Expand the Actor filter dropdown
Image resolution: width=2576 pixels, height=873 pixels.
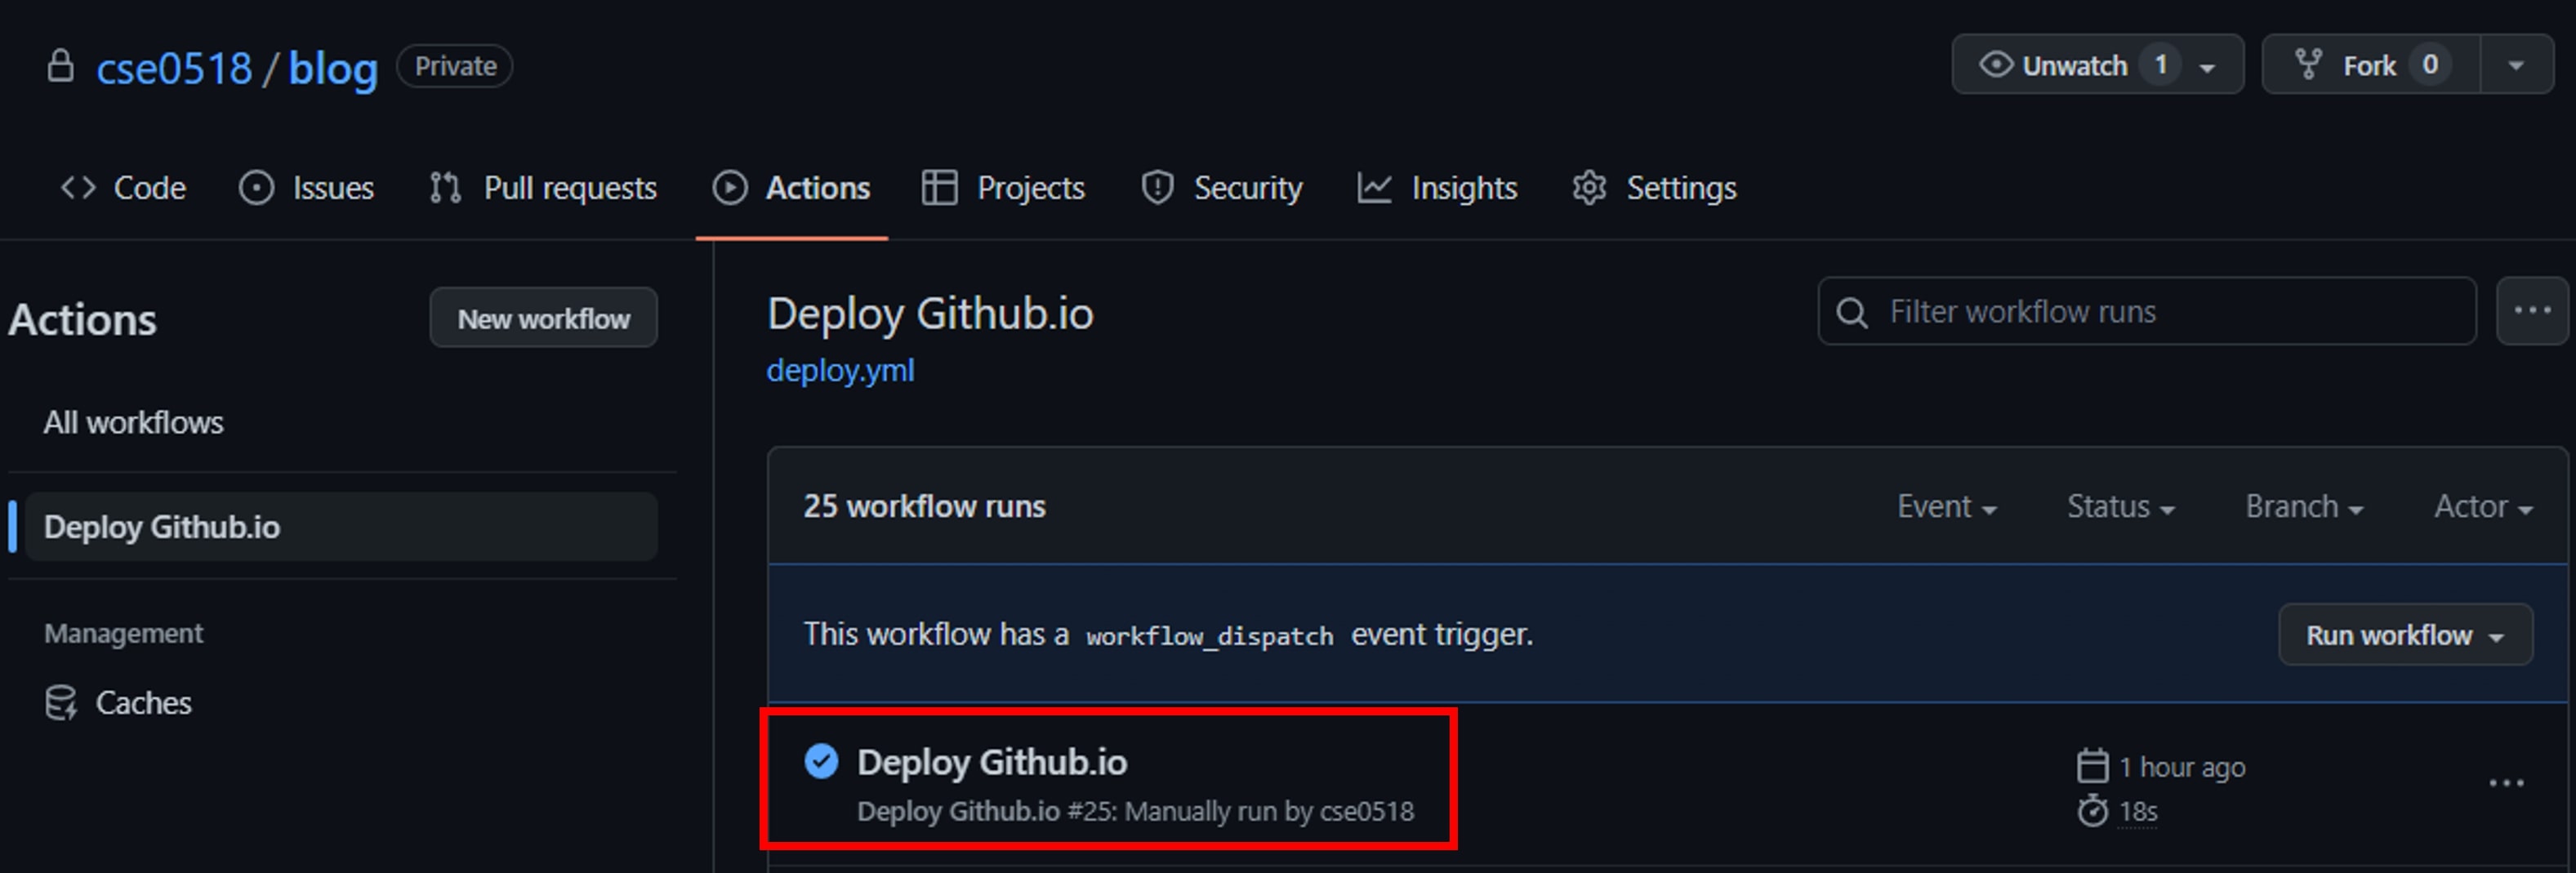[2483, 507]
